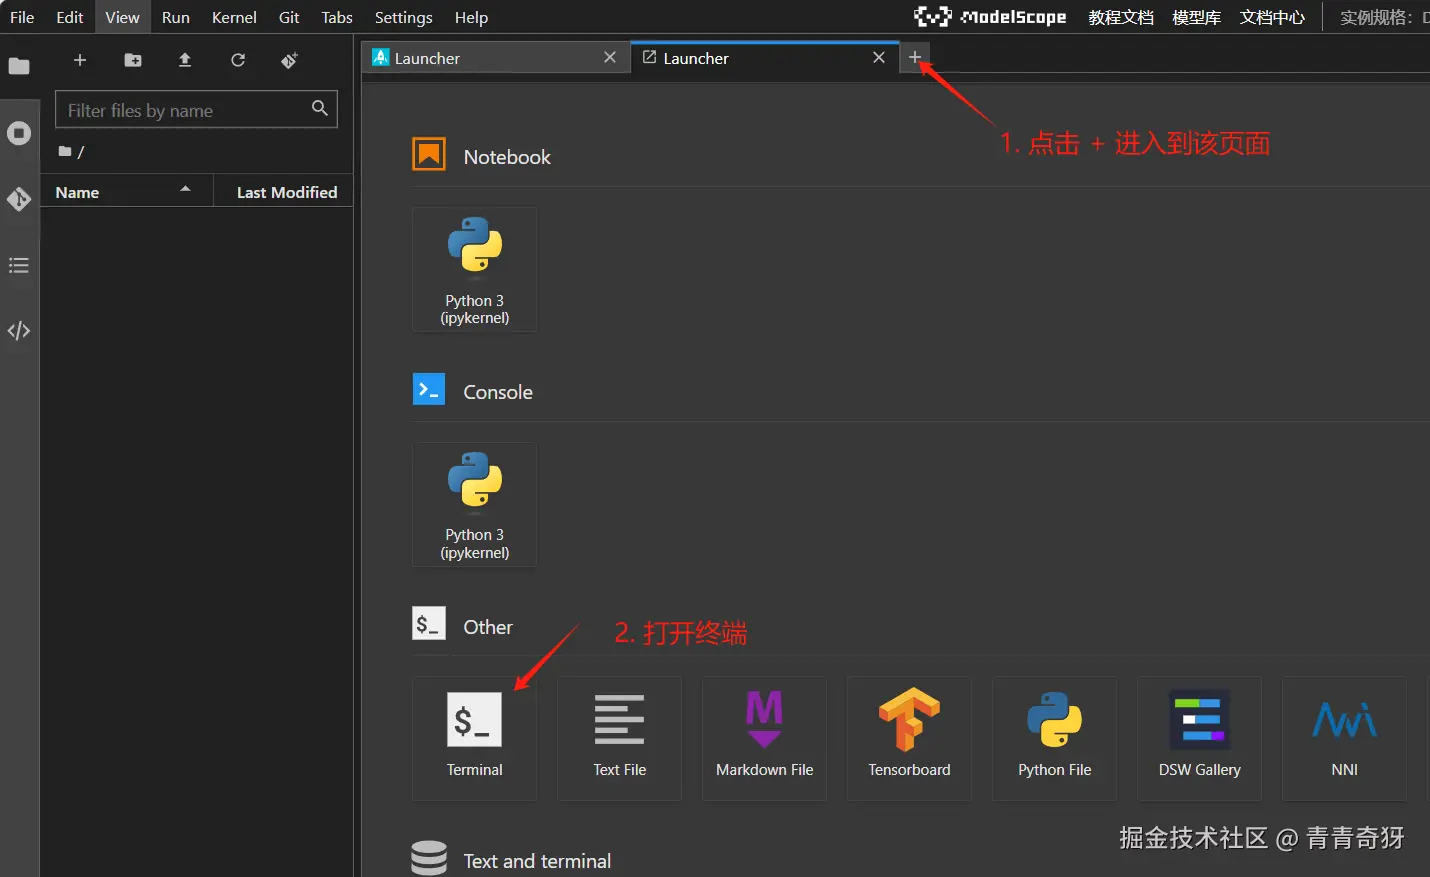Open a new Terminal
This screenshot has height=877, width=1430.
tap(475, 738)
